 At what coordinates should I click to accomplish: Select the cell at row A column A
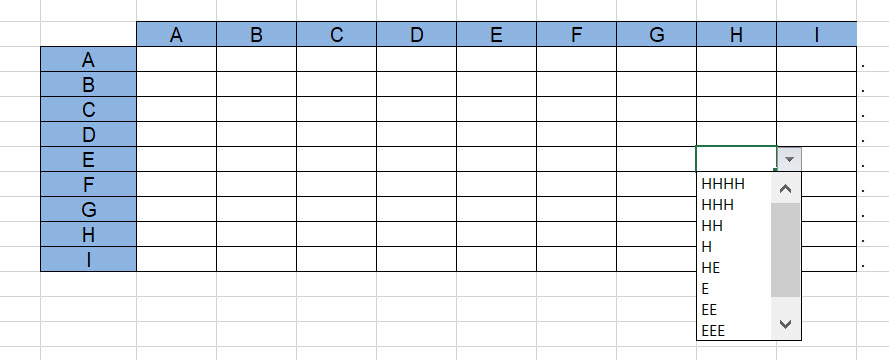click(176, 59)
